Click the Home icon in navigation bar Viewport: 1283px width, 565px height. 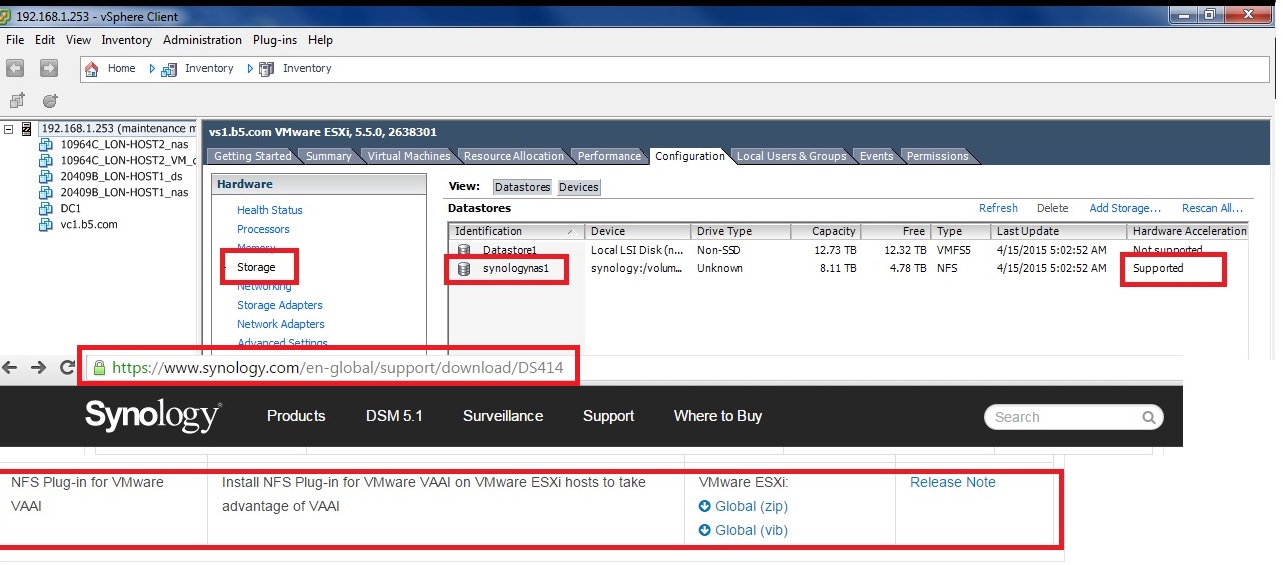92,68
